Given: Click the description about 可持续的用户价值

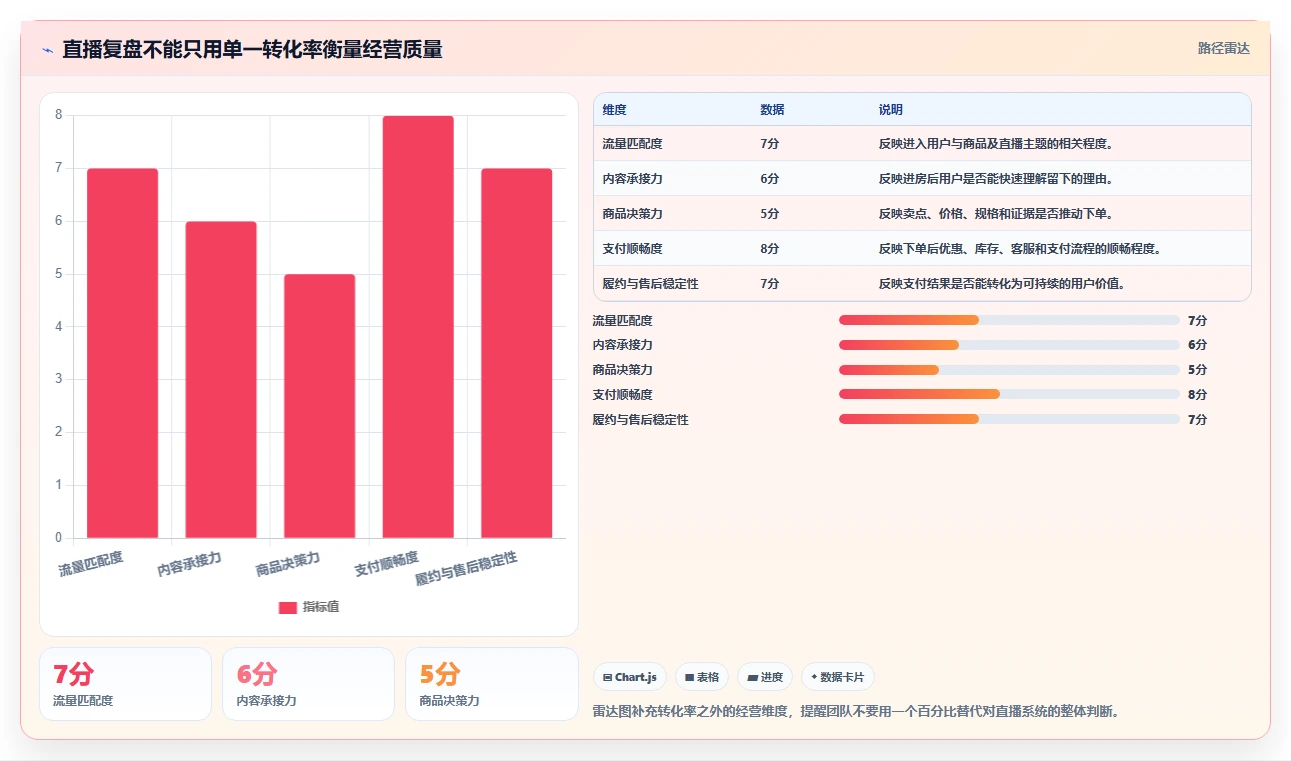Looking at the screenshot, I should [1003, 284].
